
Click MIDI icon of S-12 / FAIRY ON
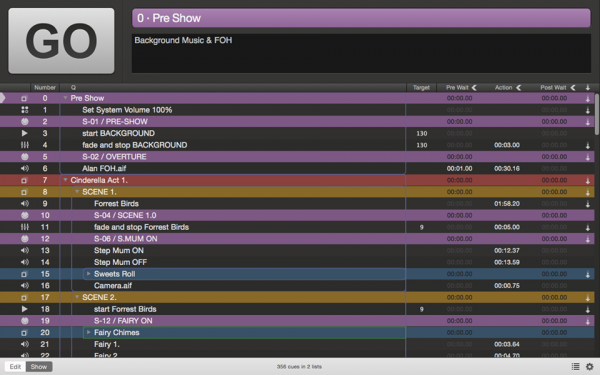coord(24,321)
